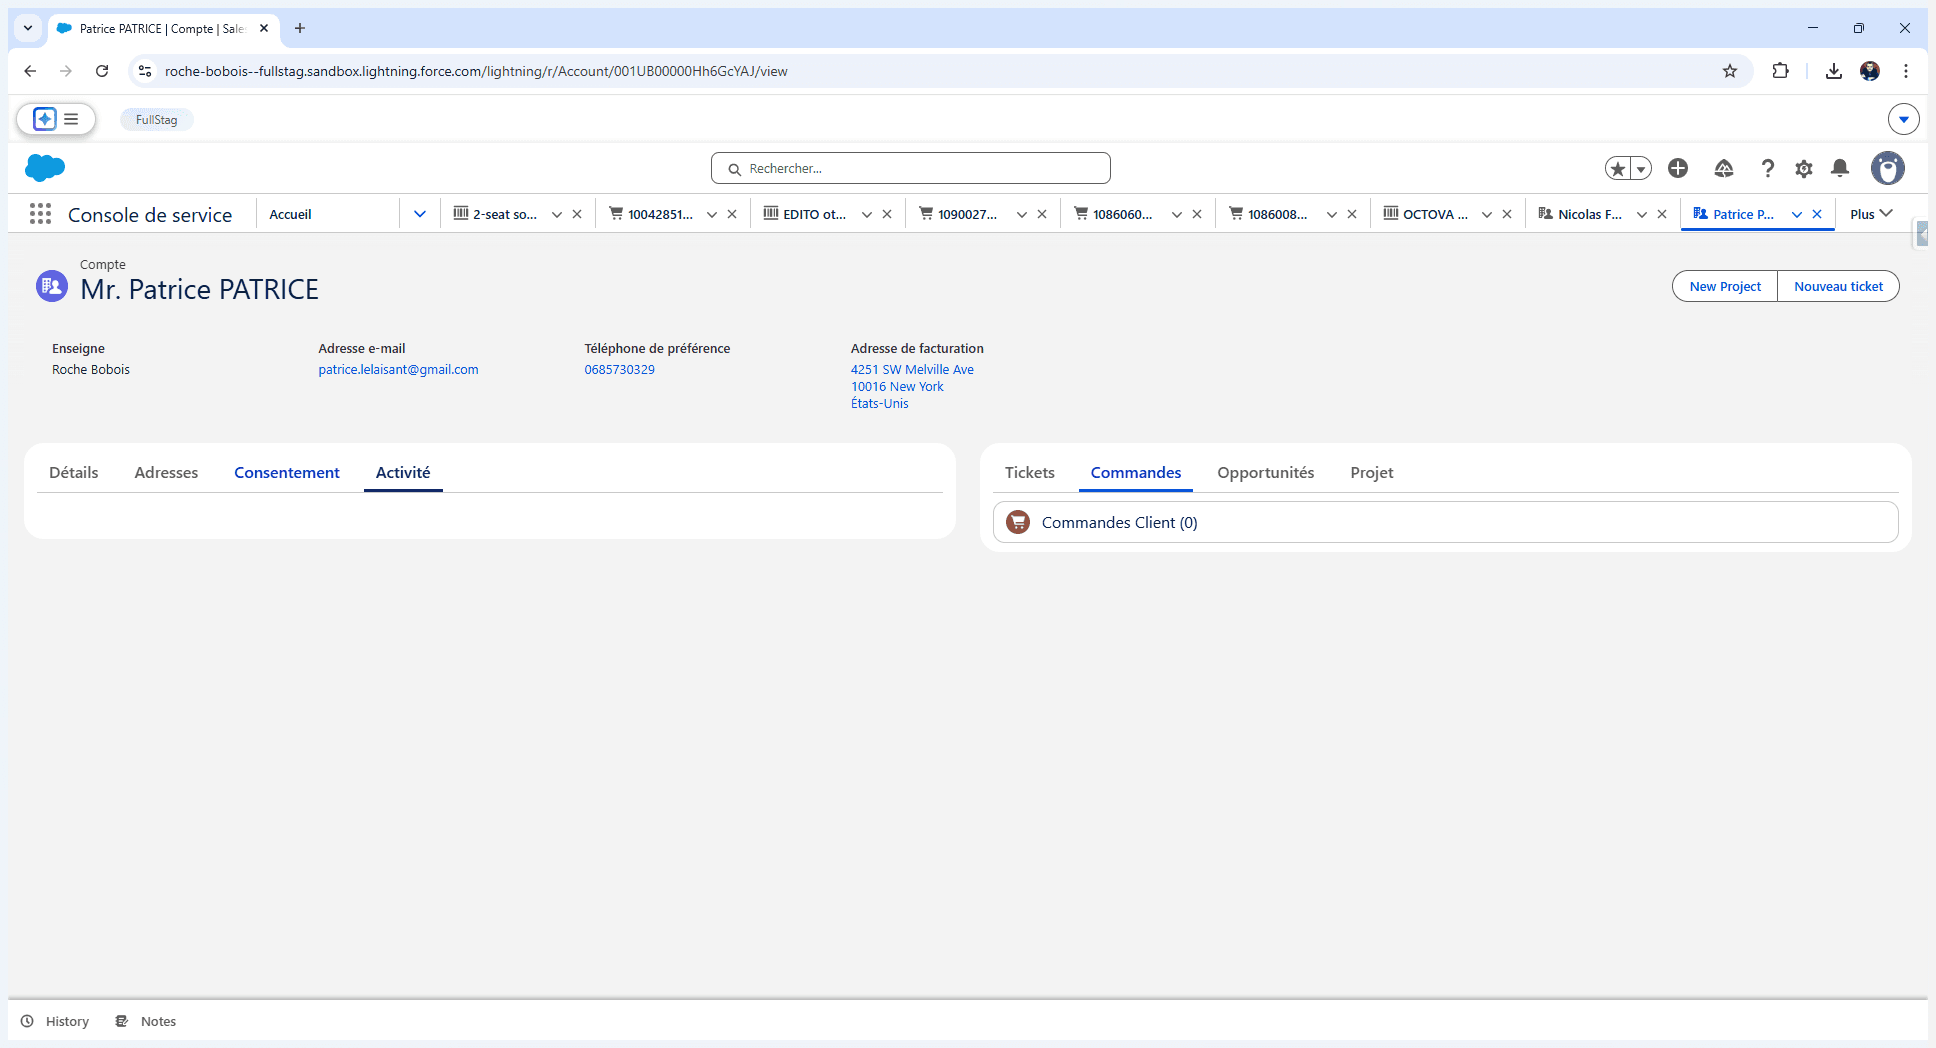1936x1048 pixels.
Task: Click the Salesforce cloud logo
Action: (45, 168)
